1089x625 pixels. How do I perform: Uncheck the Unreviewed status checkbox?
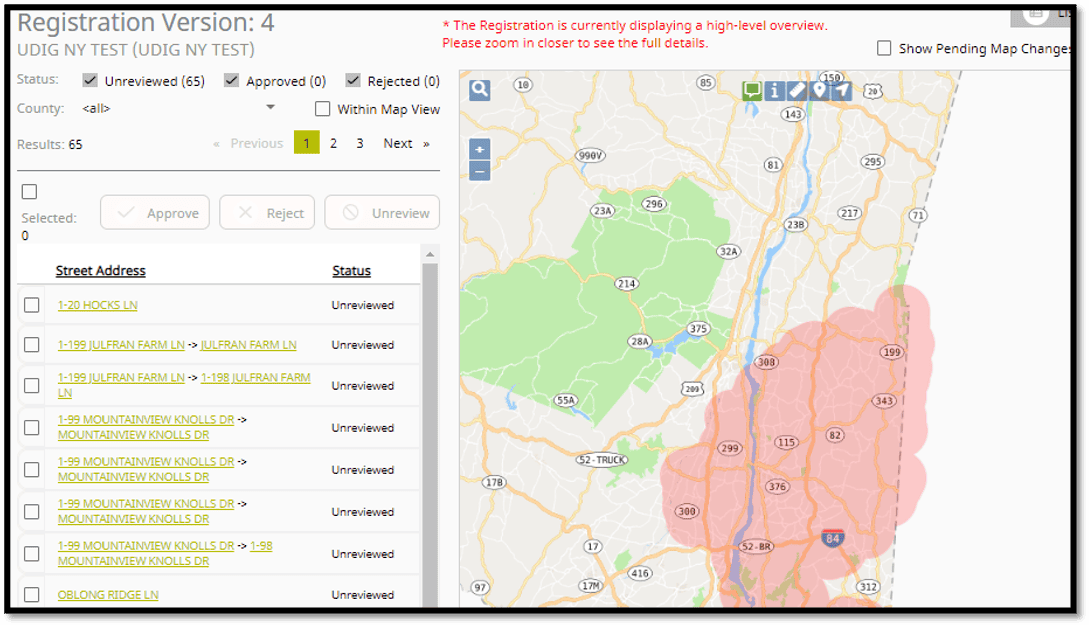tap(90, 81)
